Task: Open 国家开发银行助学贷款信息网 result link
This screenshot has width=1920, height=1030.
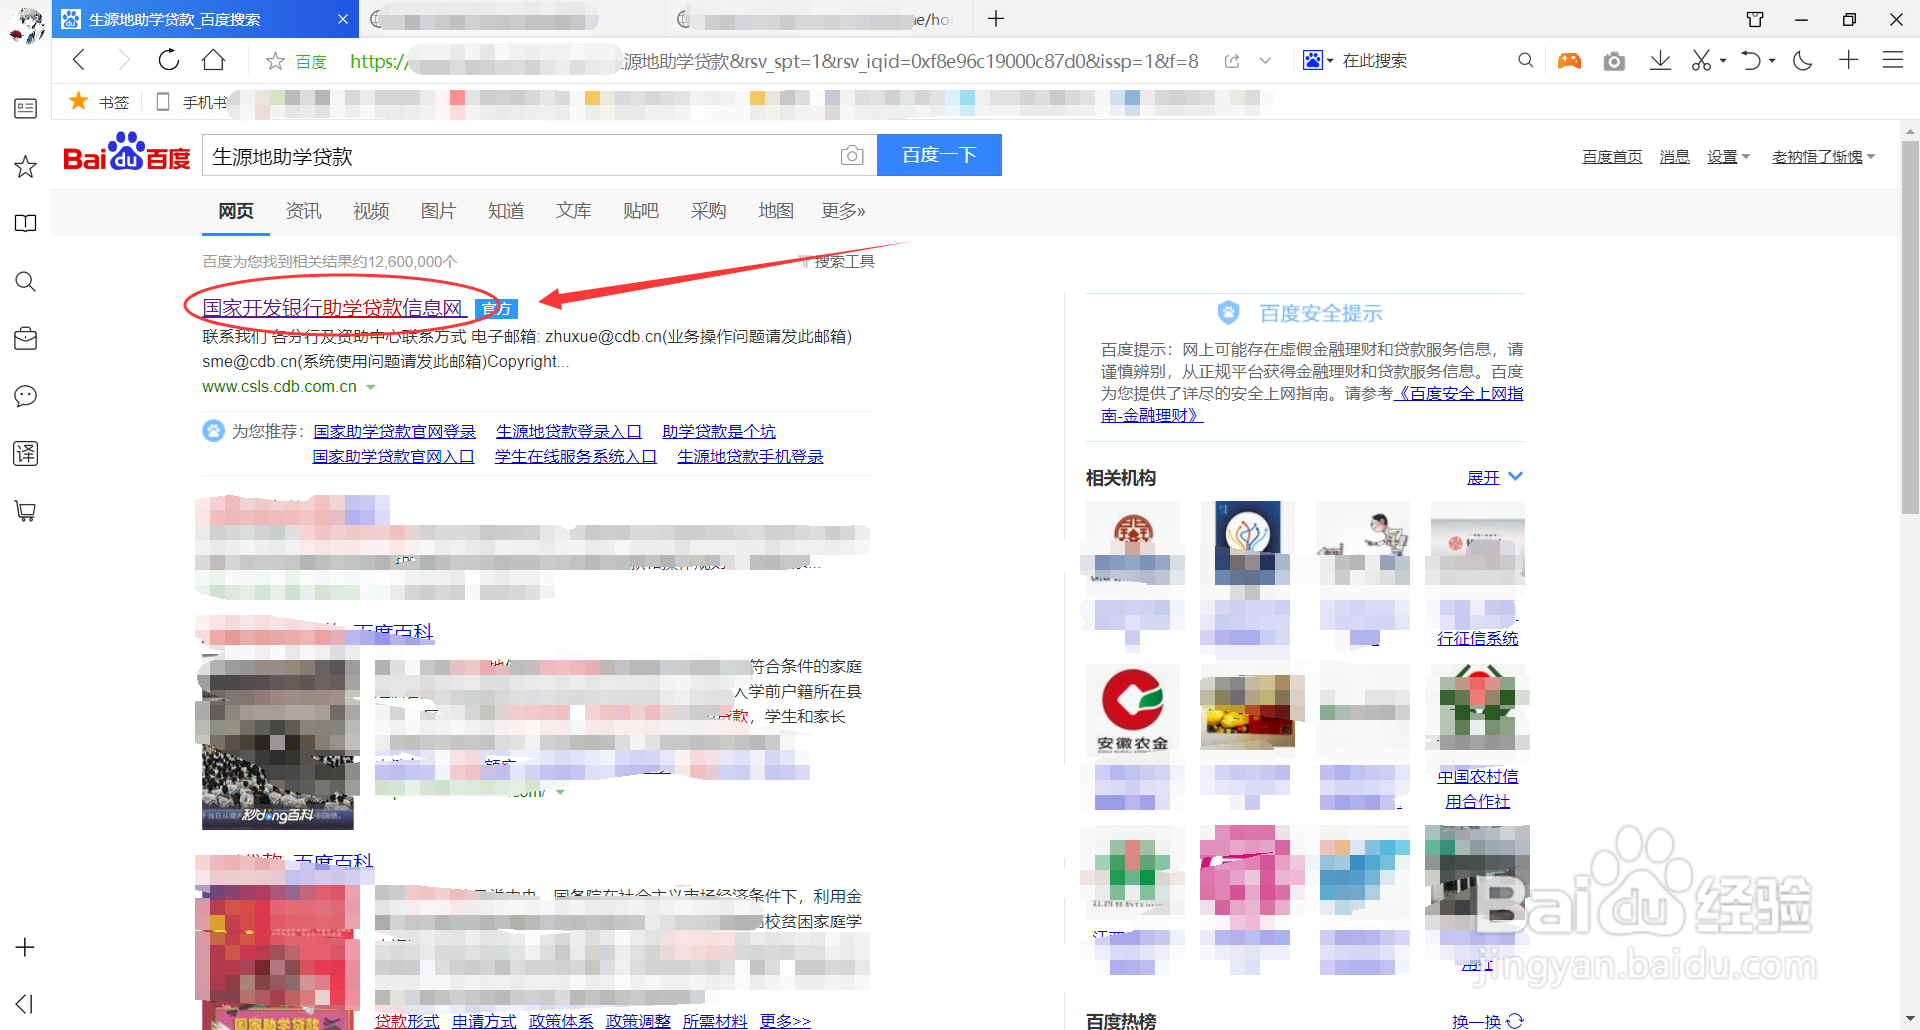Action: [x=334, y=308]
